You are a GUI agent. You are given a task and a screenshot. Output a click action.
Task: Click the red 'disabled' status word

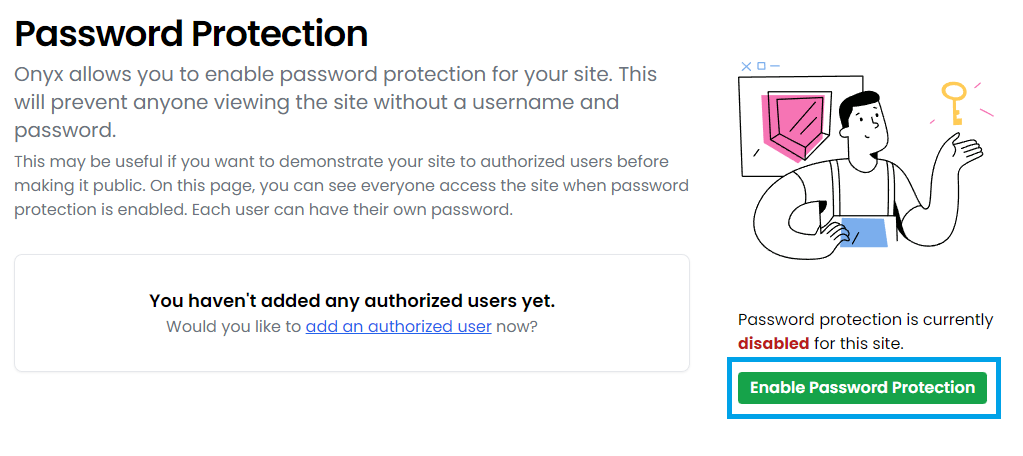774,343
